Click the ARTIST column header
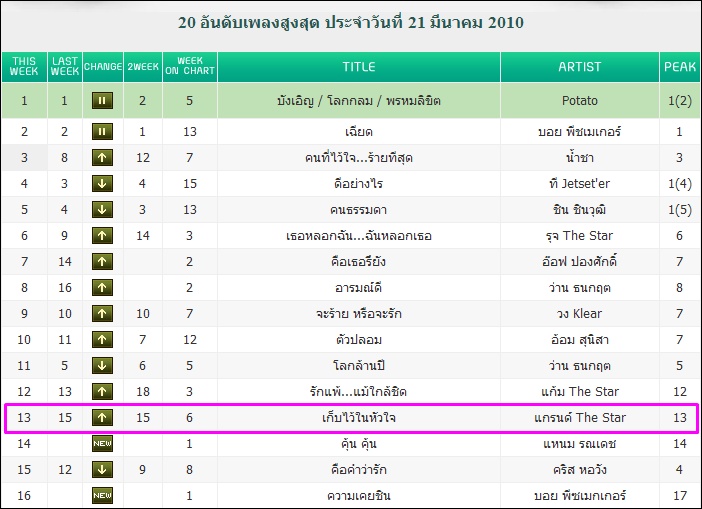Viewport: 702px width, 509px height. point(579,67)
